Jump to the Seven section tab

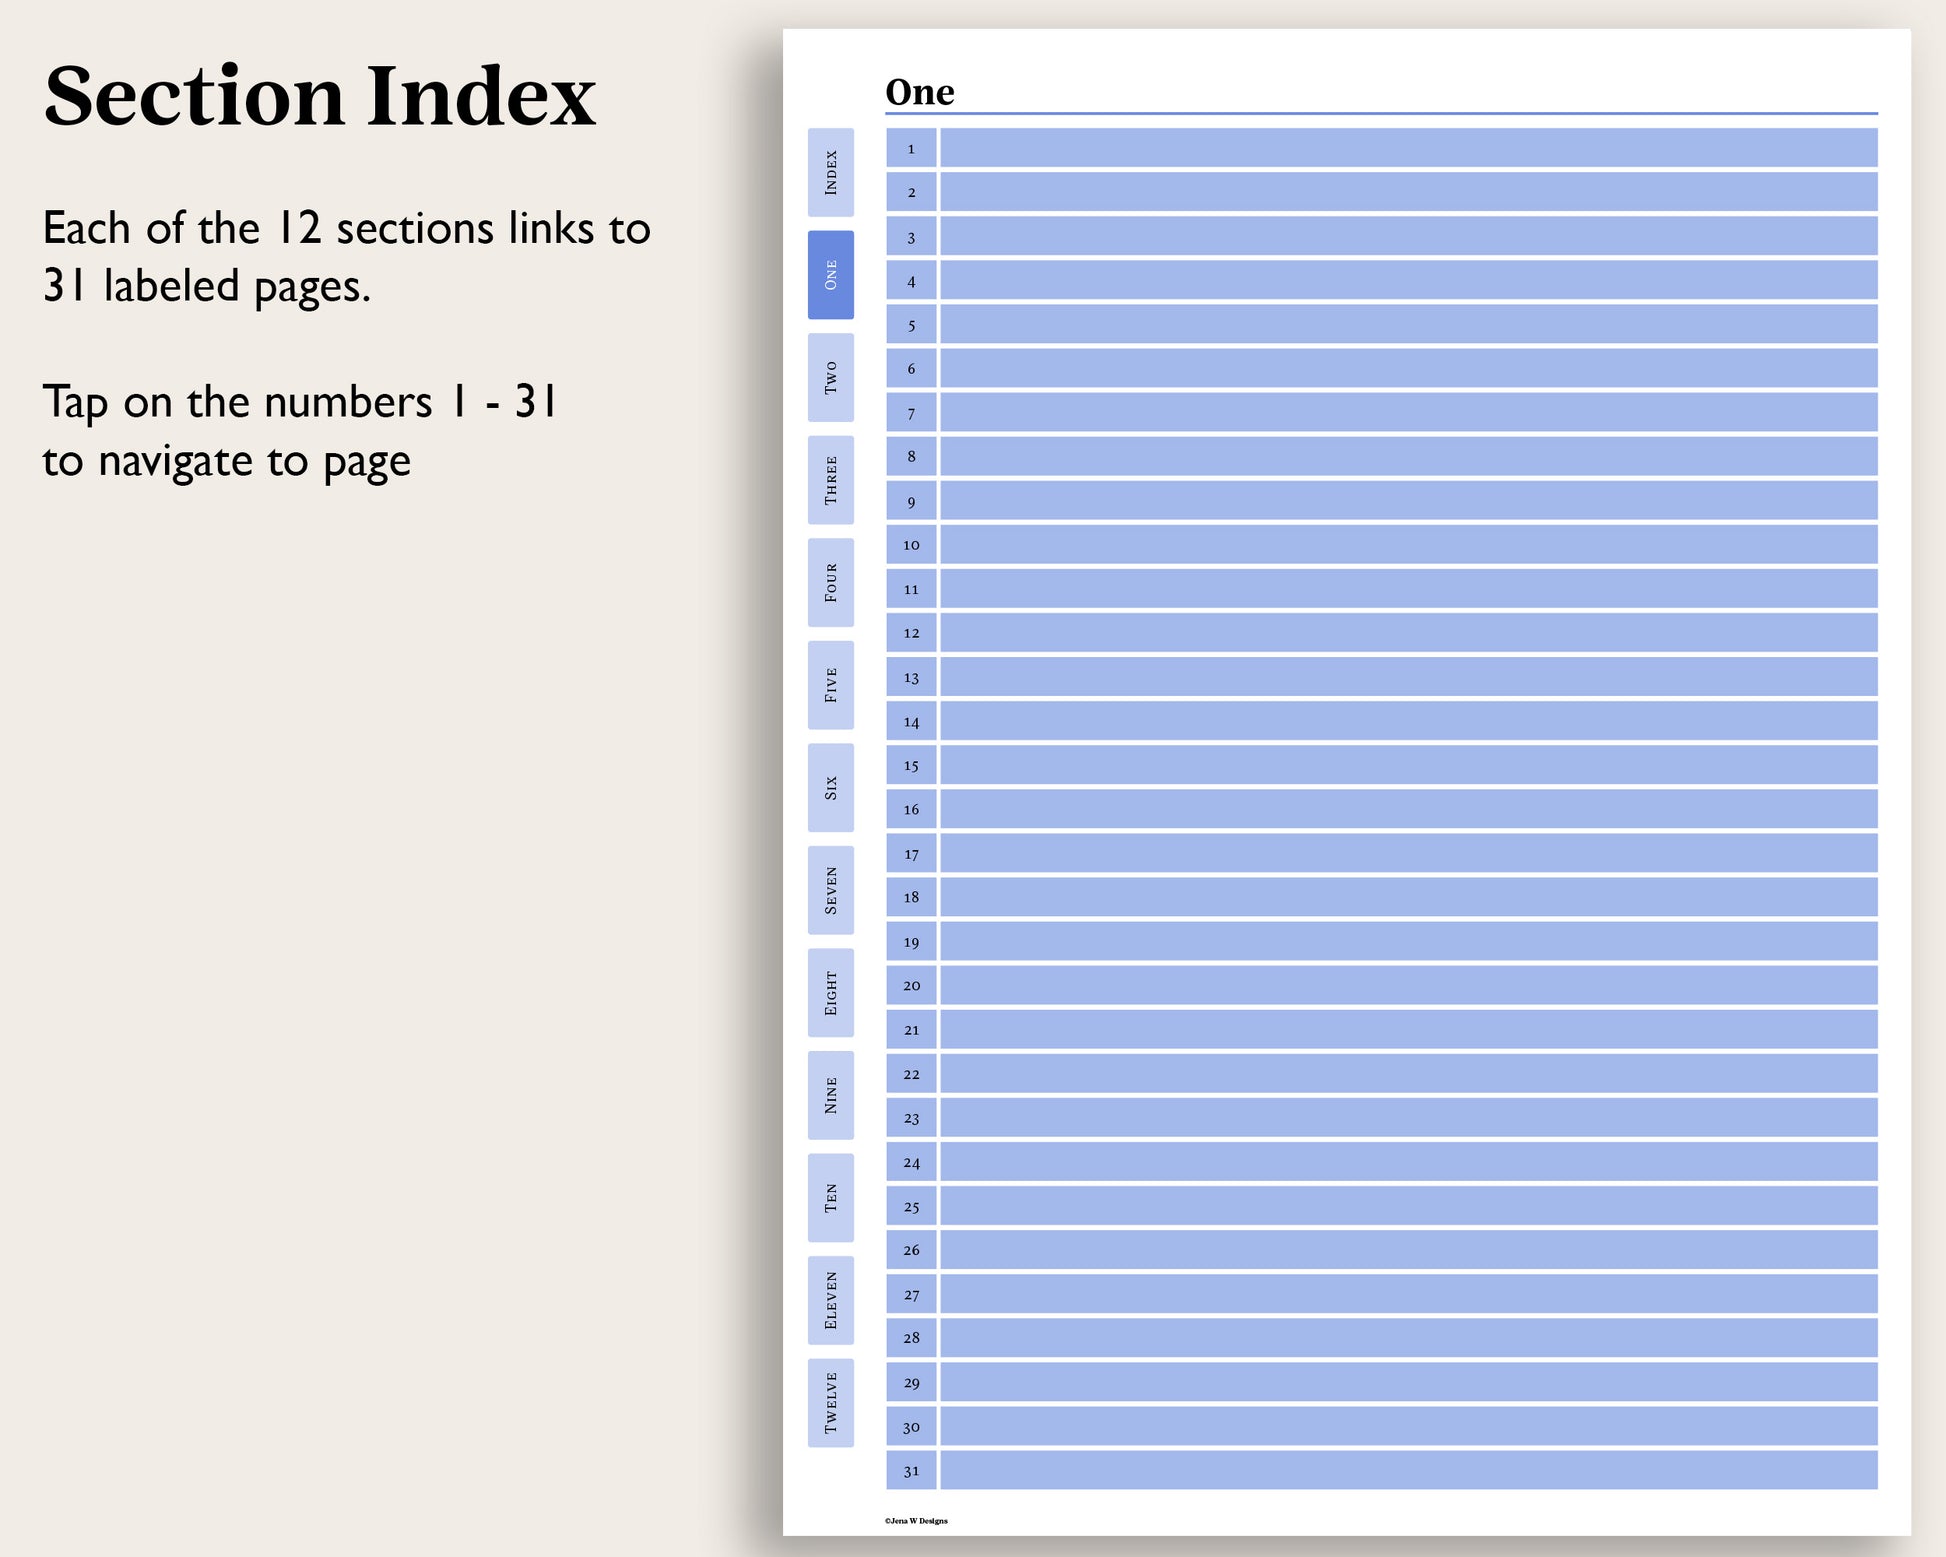click(x=830, y=890)
